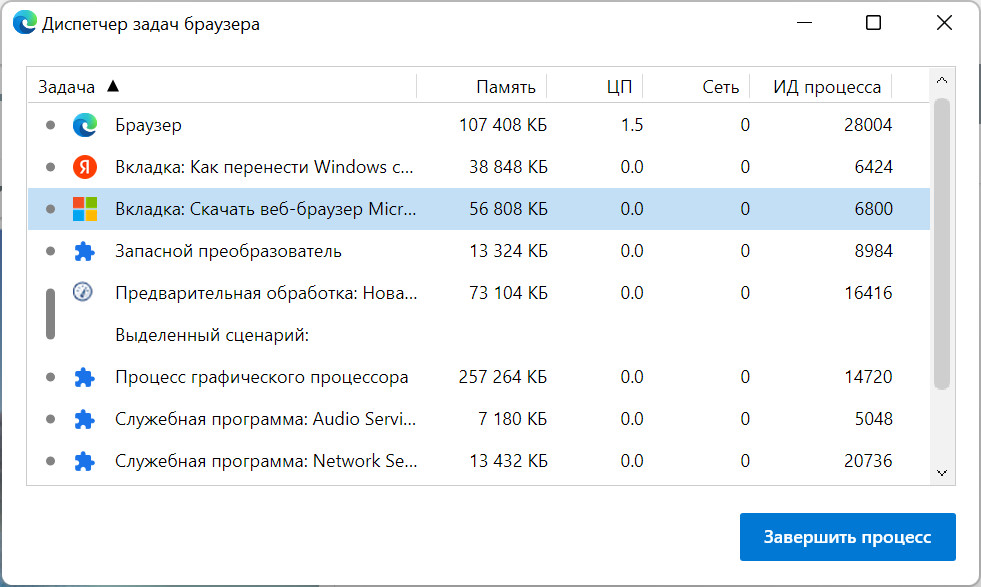Screen dimensions: 981x587
Task: Maximize the browser task manager window
Action: pos(873,23)
